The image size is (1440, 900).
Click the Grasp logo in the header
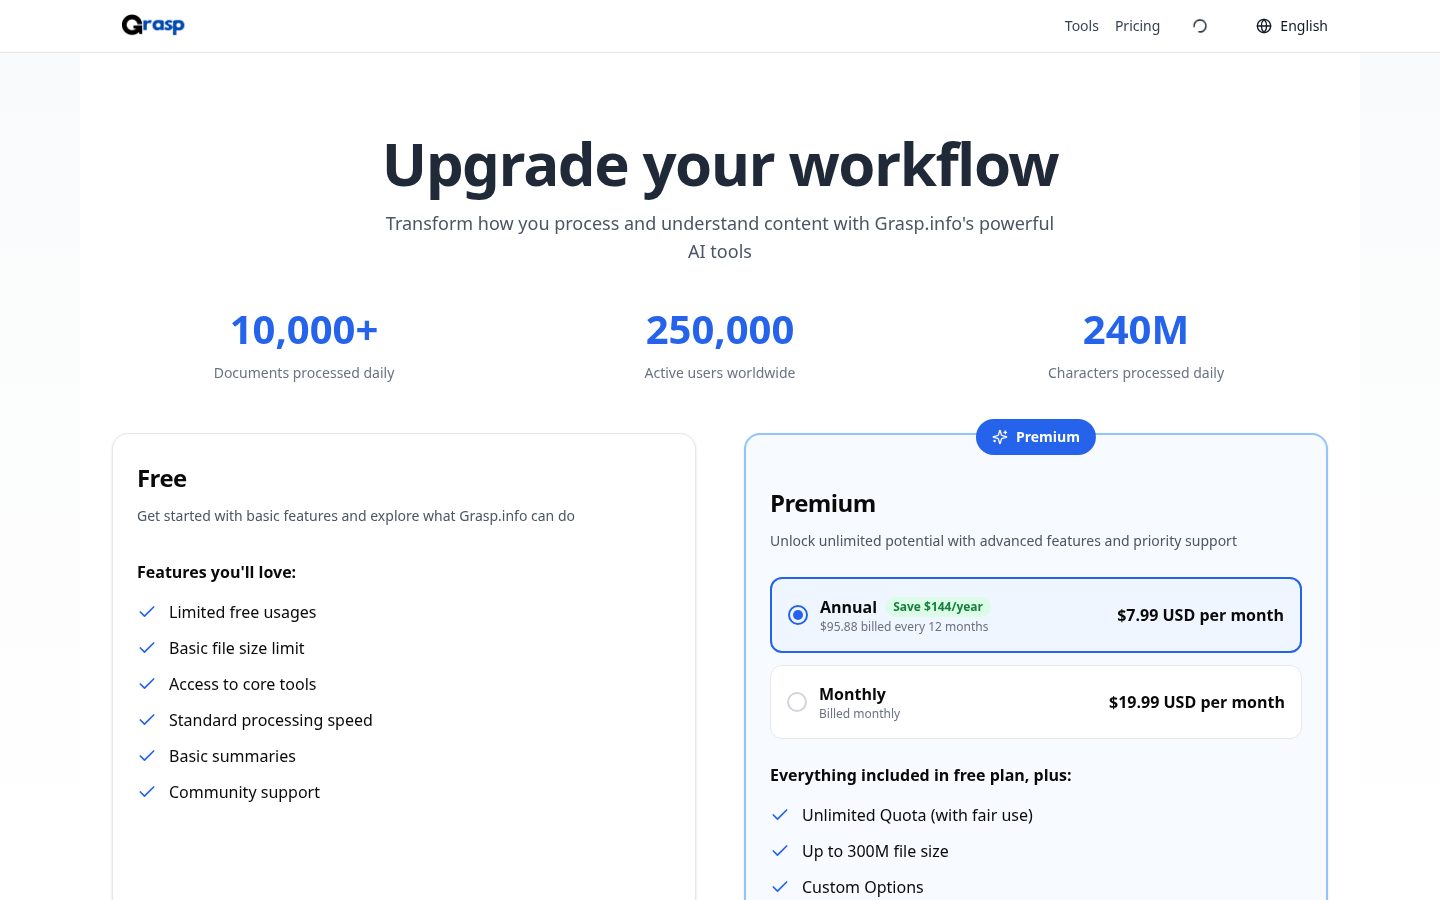click(x=153, y=25)
